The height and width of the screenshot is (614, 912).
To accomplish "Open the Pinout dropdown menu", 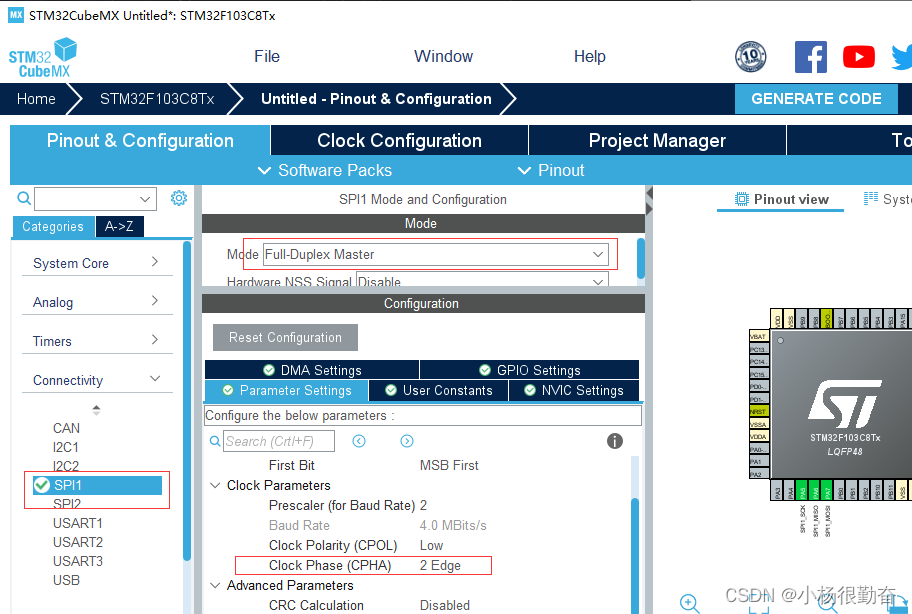I will [x=551, y=170].
